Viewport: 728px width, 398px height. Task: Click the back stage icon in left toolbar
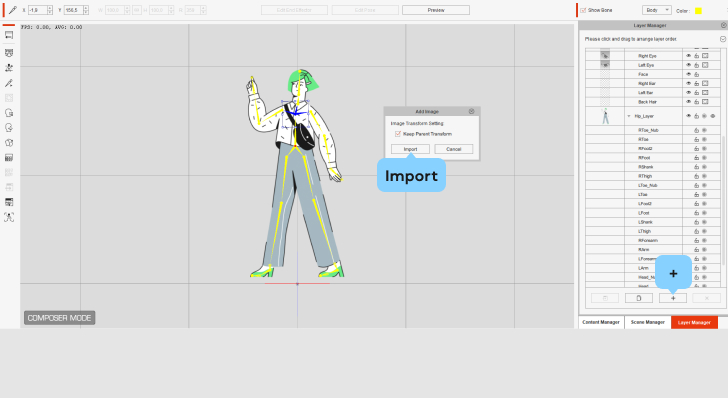click(x=9, y=35)
